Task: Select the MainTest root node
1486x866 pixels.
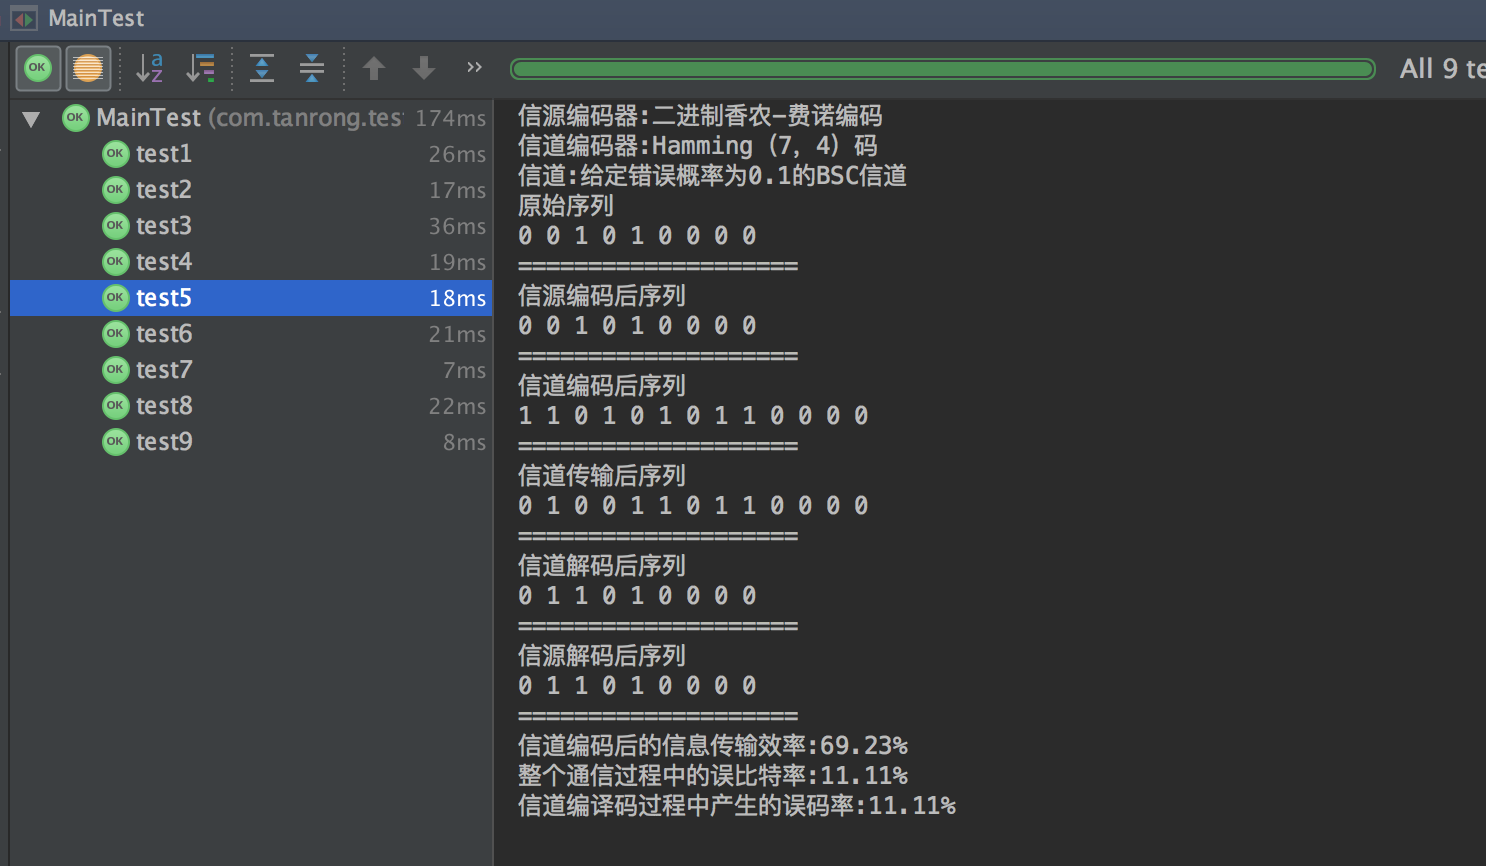Action: point(251,118)
